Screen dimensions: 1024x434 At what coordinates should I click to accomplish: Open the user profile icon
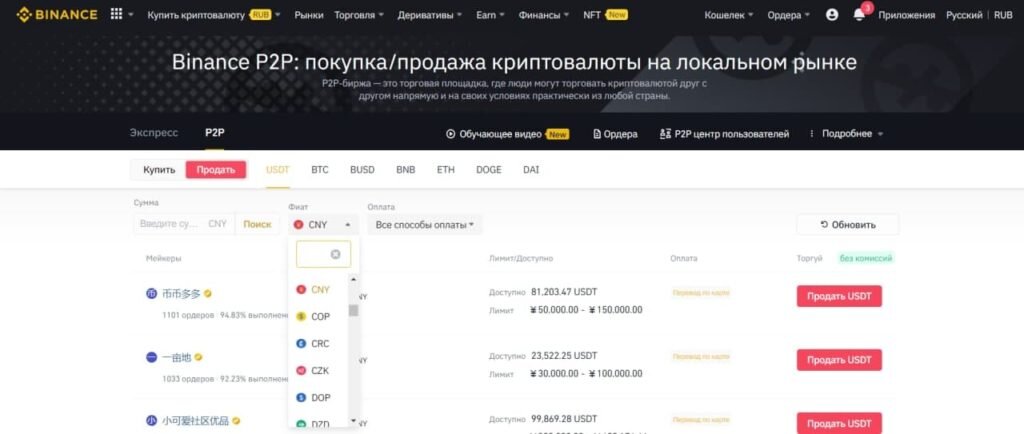[x=832, y=14]
